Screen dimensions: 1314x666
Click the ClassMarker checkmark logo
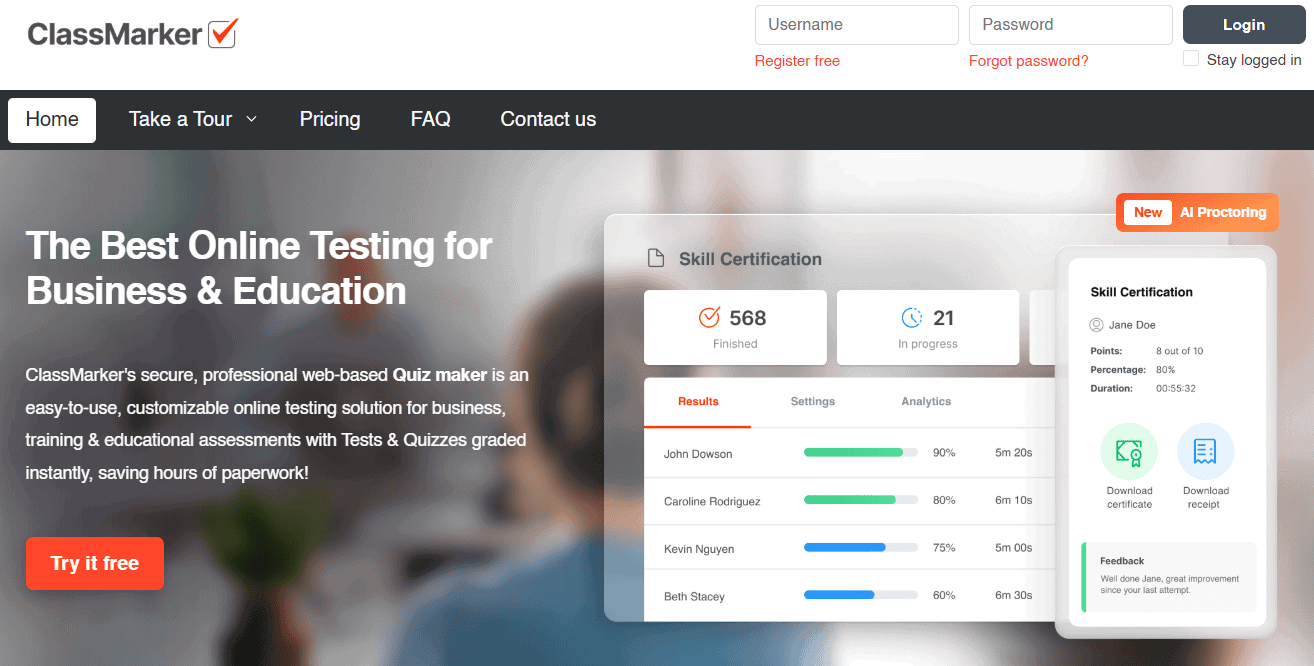[x=222, y=34]
